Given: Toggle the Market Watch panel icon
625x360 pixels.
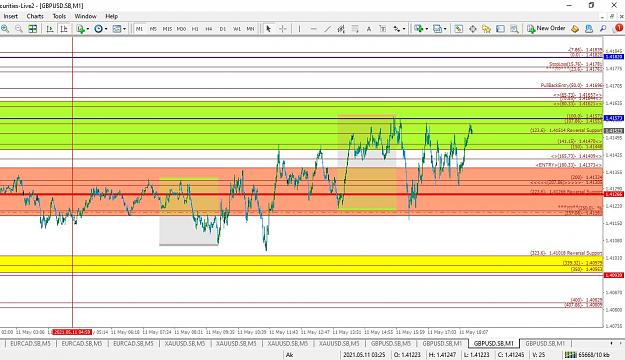Looking at the screenshot, I should tap(458, 29).
